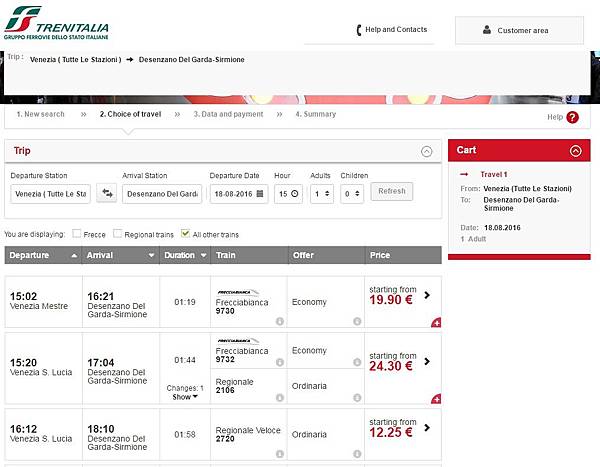Click the 15:02 departure time

click(x=23, y=296)
